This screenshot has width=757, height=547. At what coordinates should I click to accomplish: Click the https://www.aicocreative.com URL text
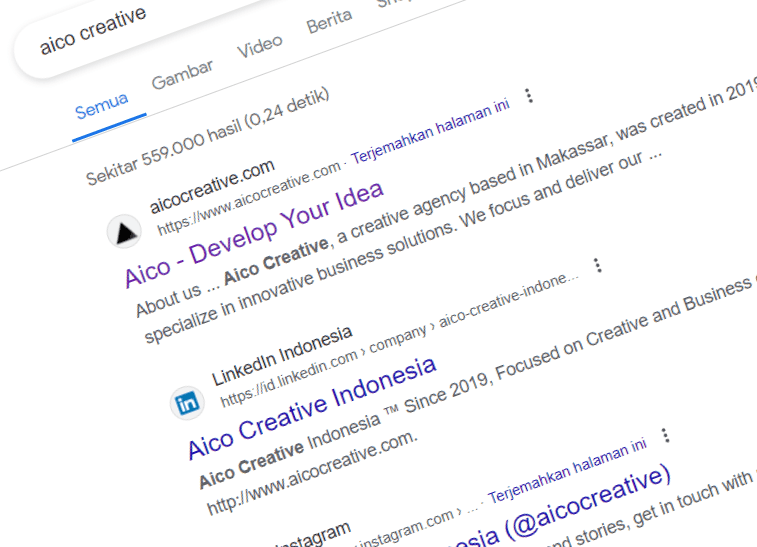coord(248,199)
